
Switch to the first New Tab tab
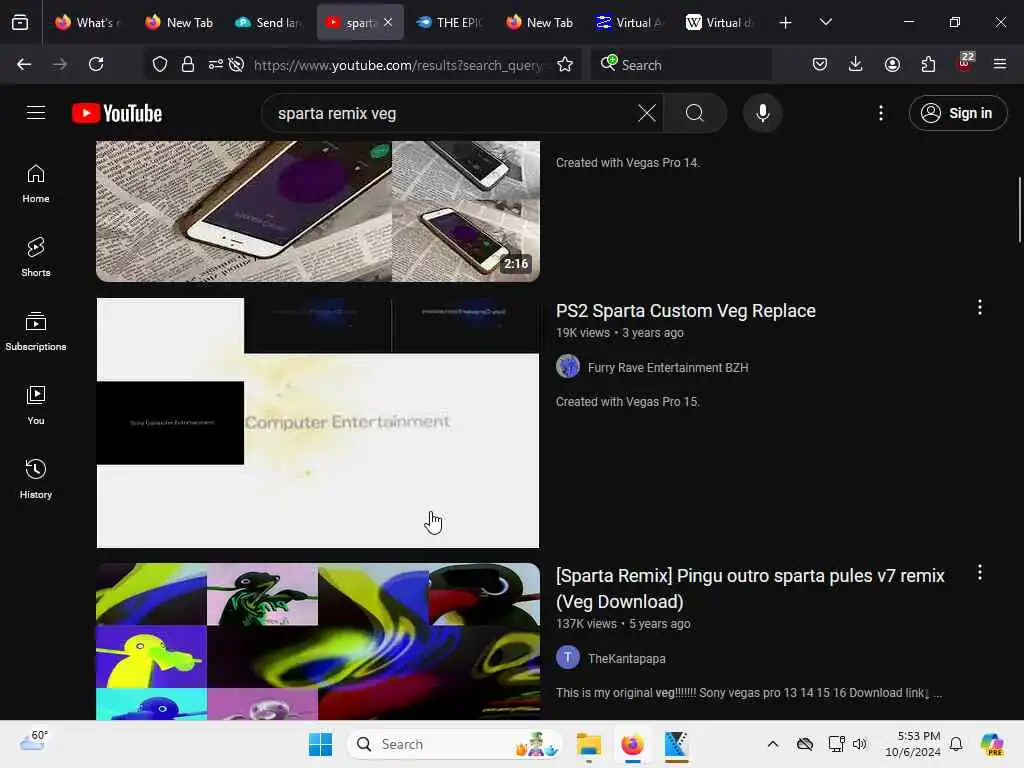180,23
